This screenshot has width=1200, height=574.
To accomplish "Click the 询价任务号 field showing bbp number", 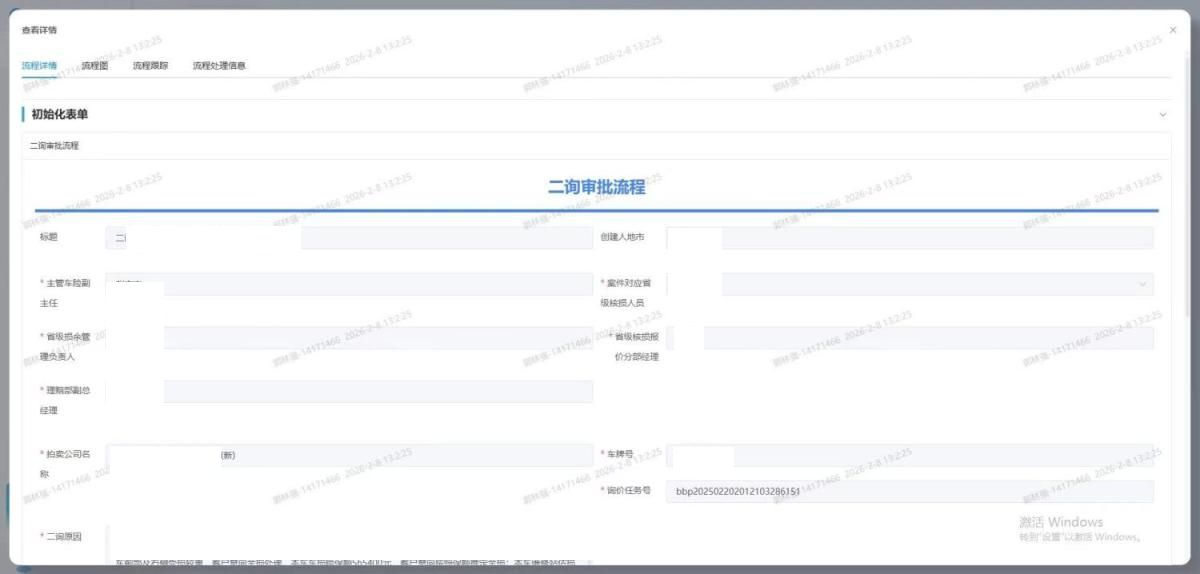I will coord(909,491).
